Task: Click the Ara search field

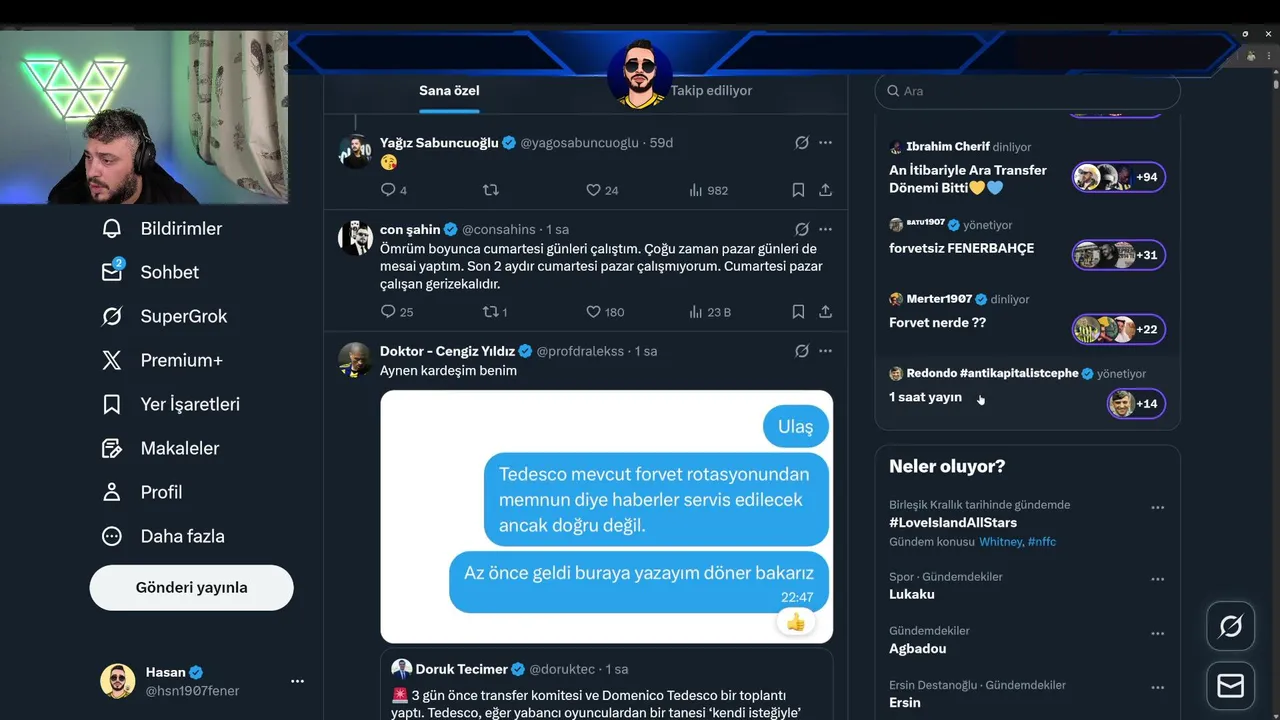Action: pos(1030,91)
